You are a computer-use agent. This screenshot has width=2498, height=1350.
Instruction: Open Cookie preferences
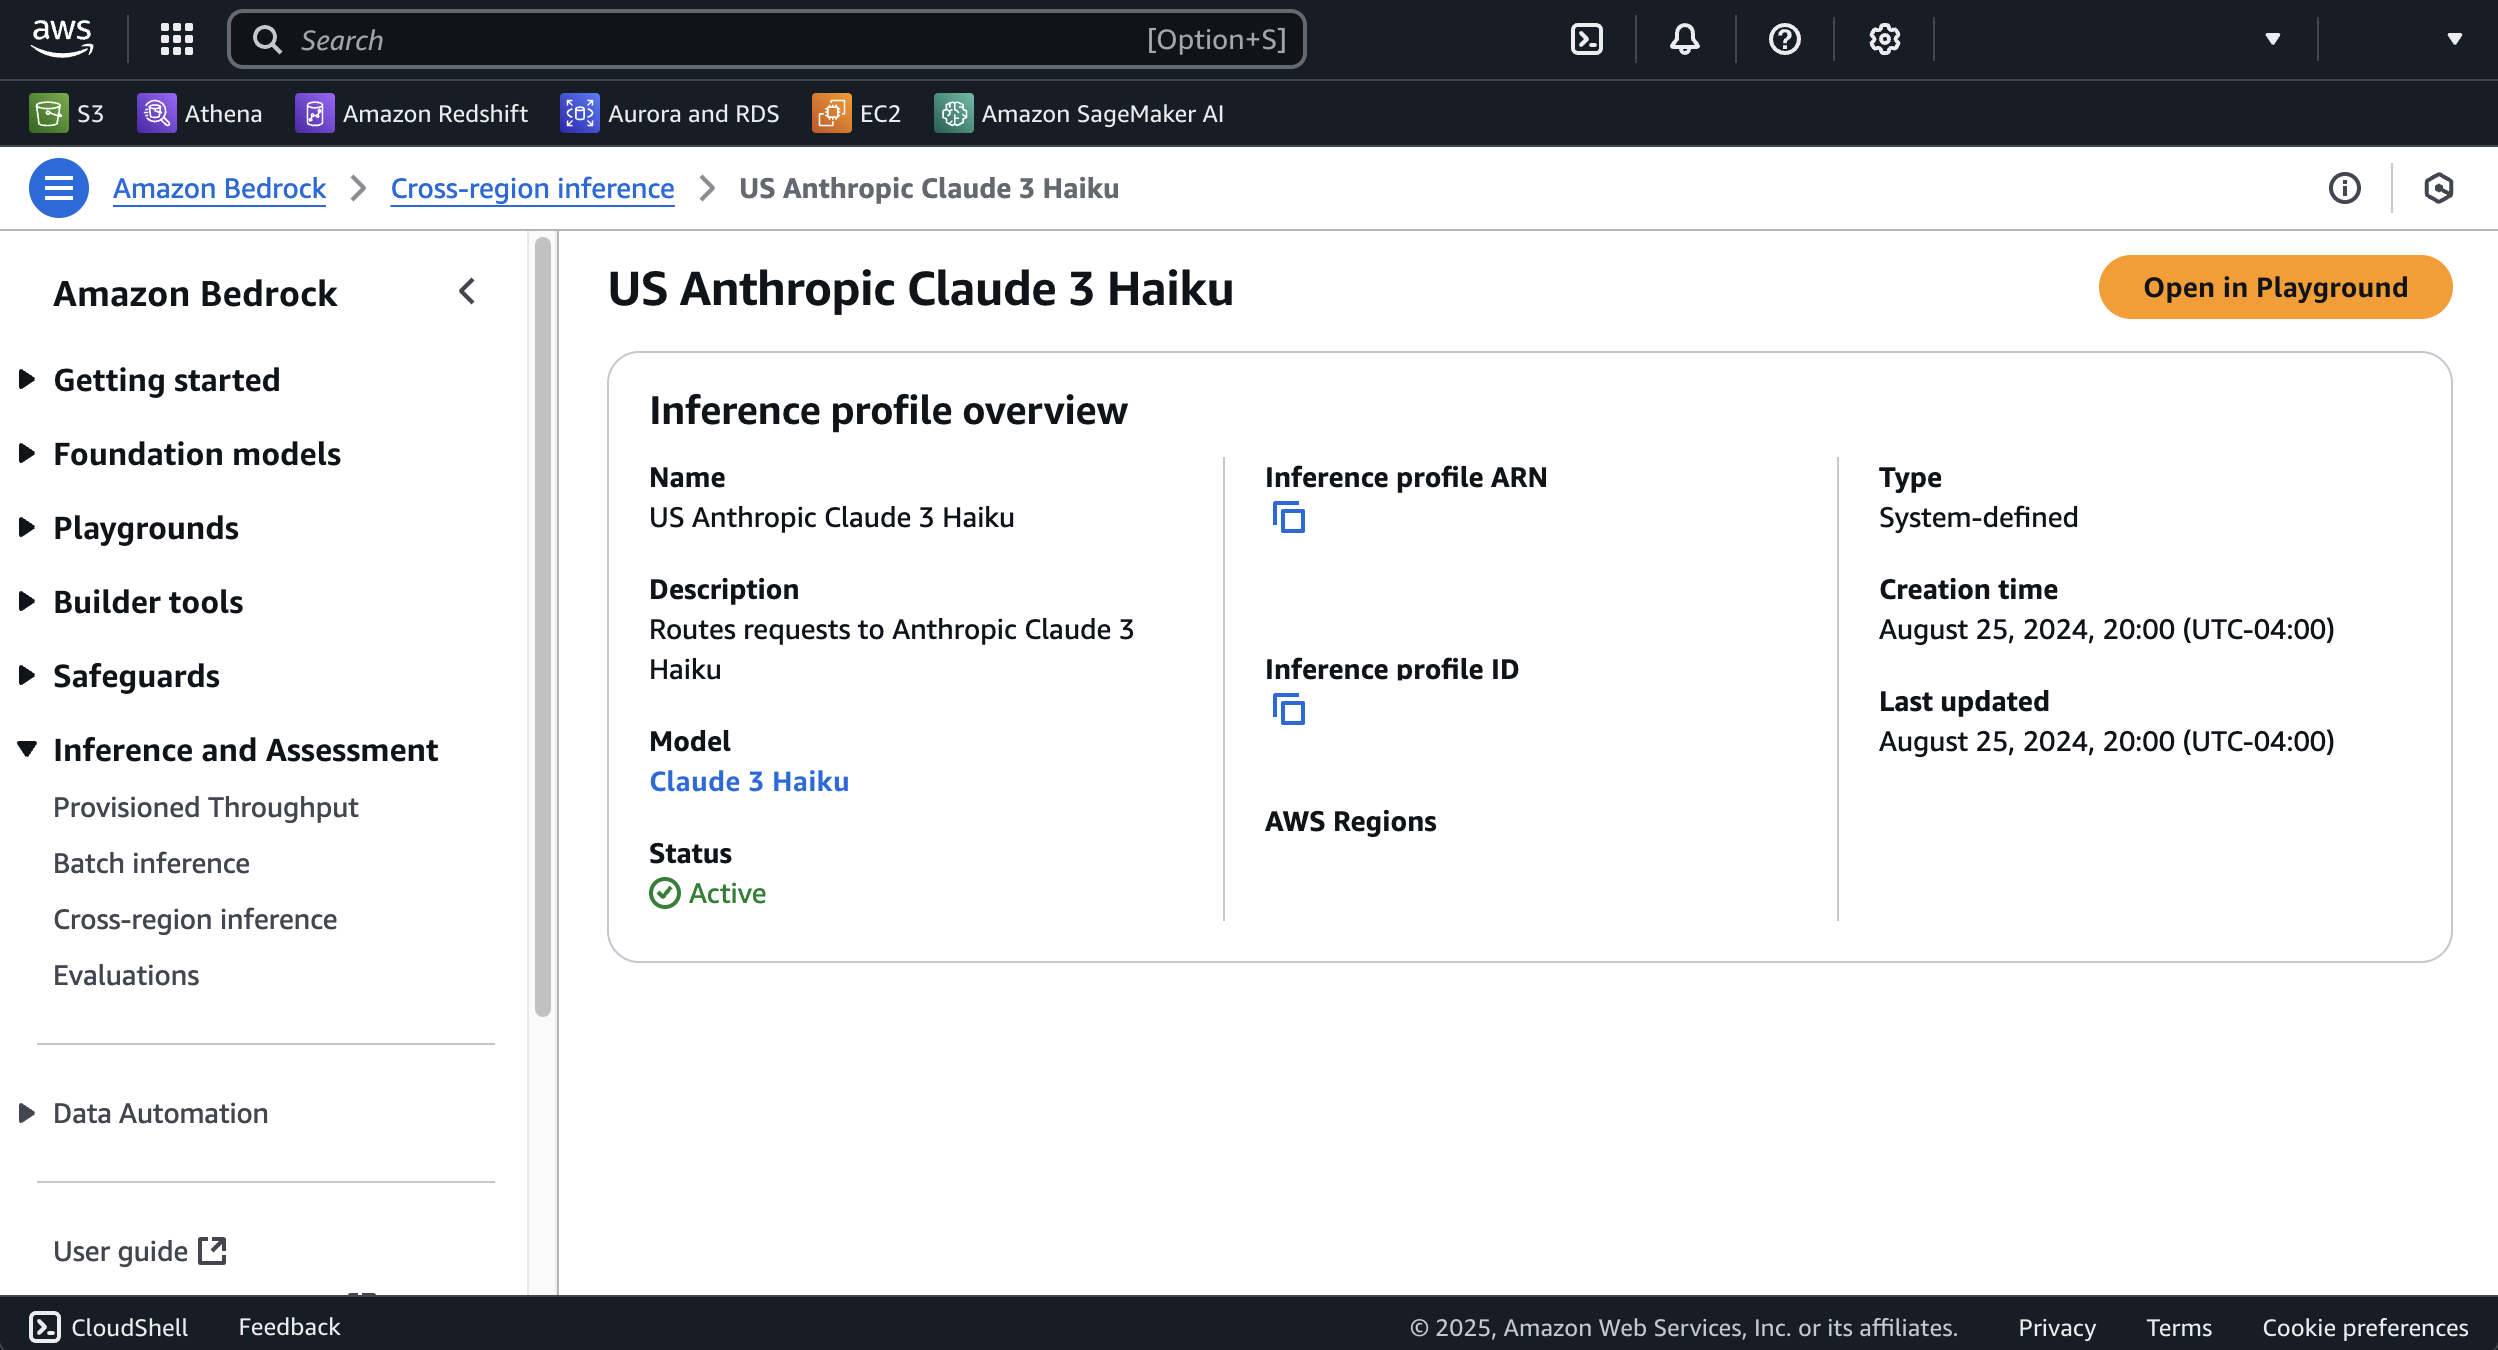coord(2365,1327)
